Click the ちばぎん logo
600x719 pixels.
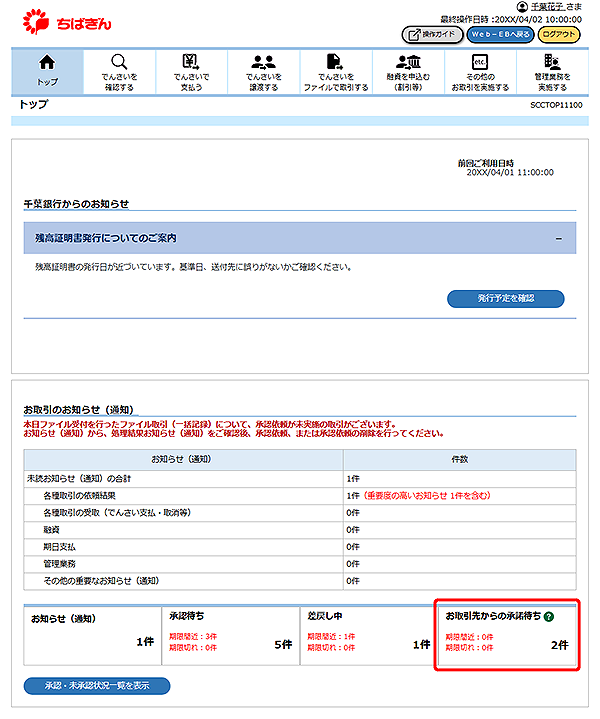67,19
